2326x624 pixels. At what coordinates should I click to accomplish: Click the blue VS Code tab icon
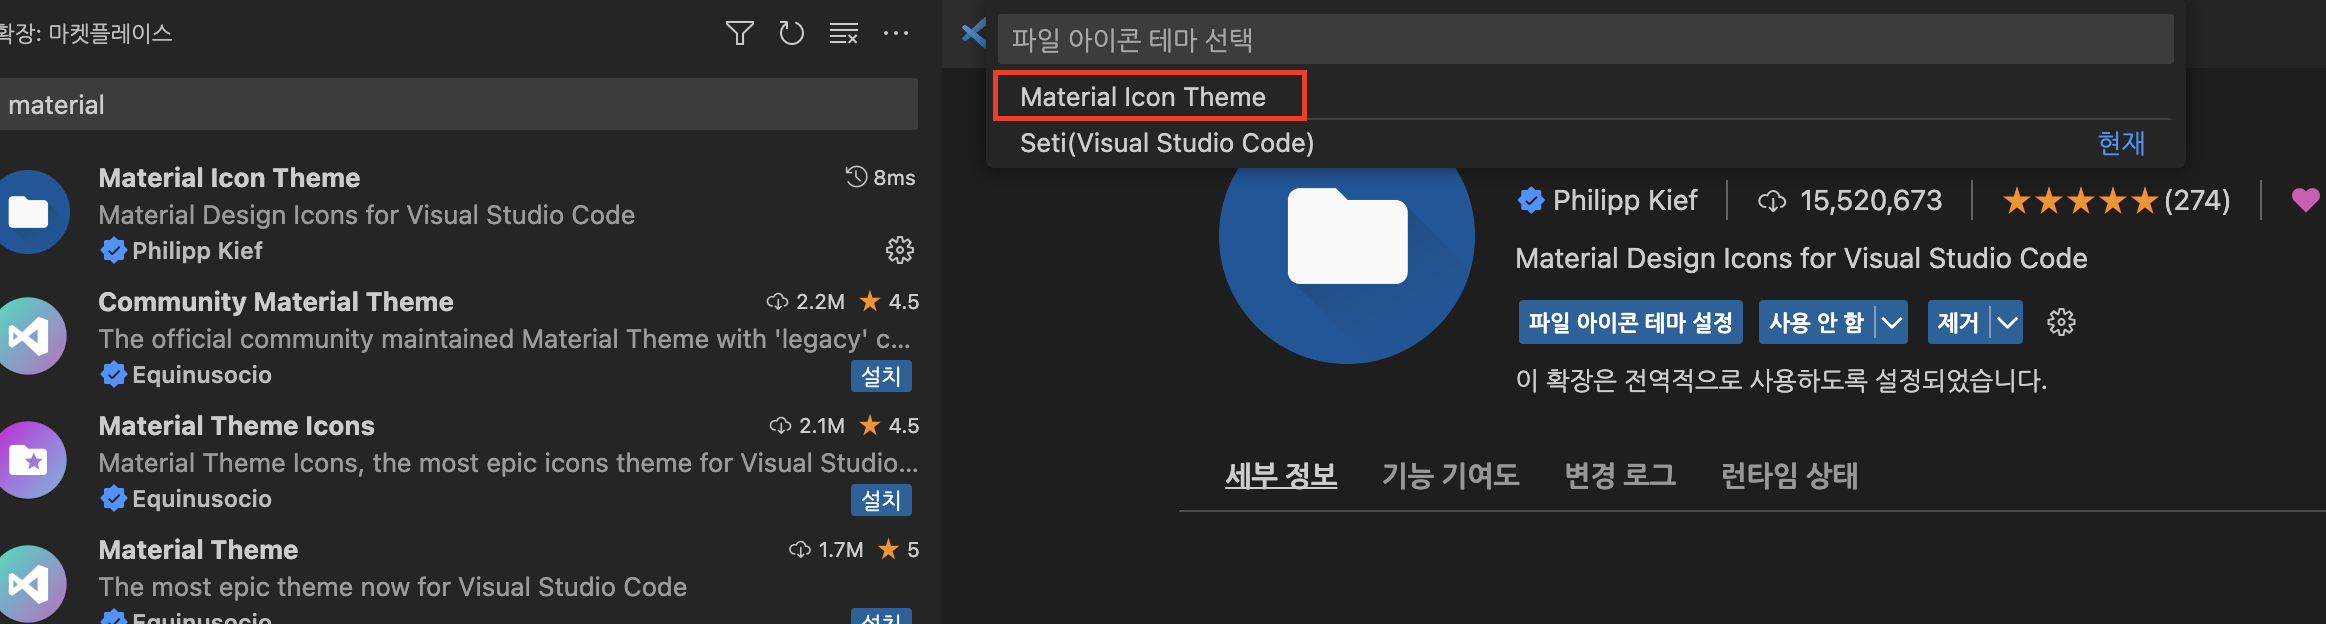point(973,34)
